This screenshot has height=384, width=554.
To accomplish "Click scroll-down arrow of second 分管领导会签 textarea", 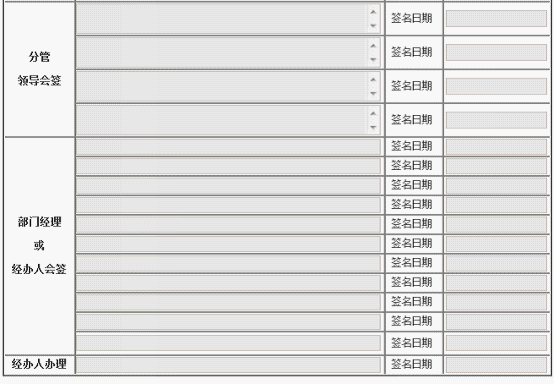I will click(x=373, y=60).
